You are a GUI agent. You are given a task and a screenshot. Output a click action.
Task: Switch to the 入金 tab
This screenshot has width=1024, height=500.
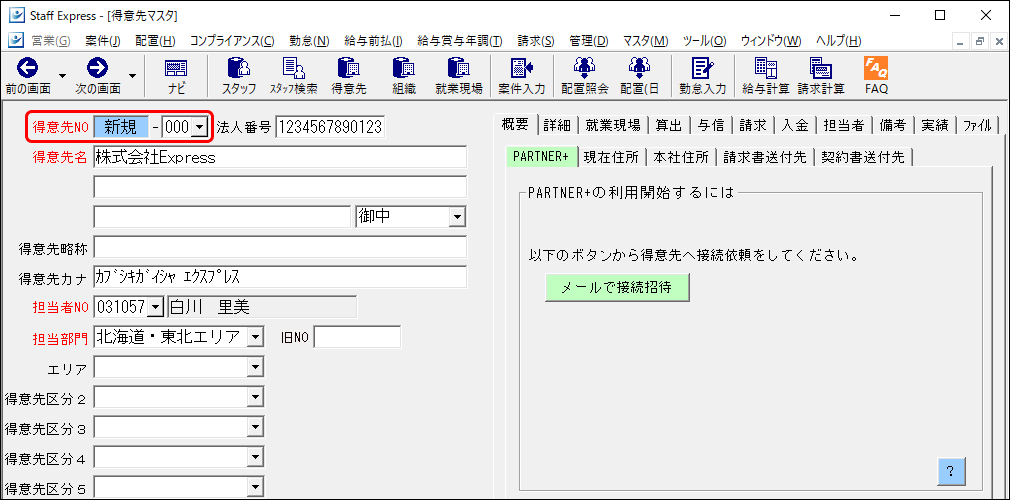pos(795,126)
